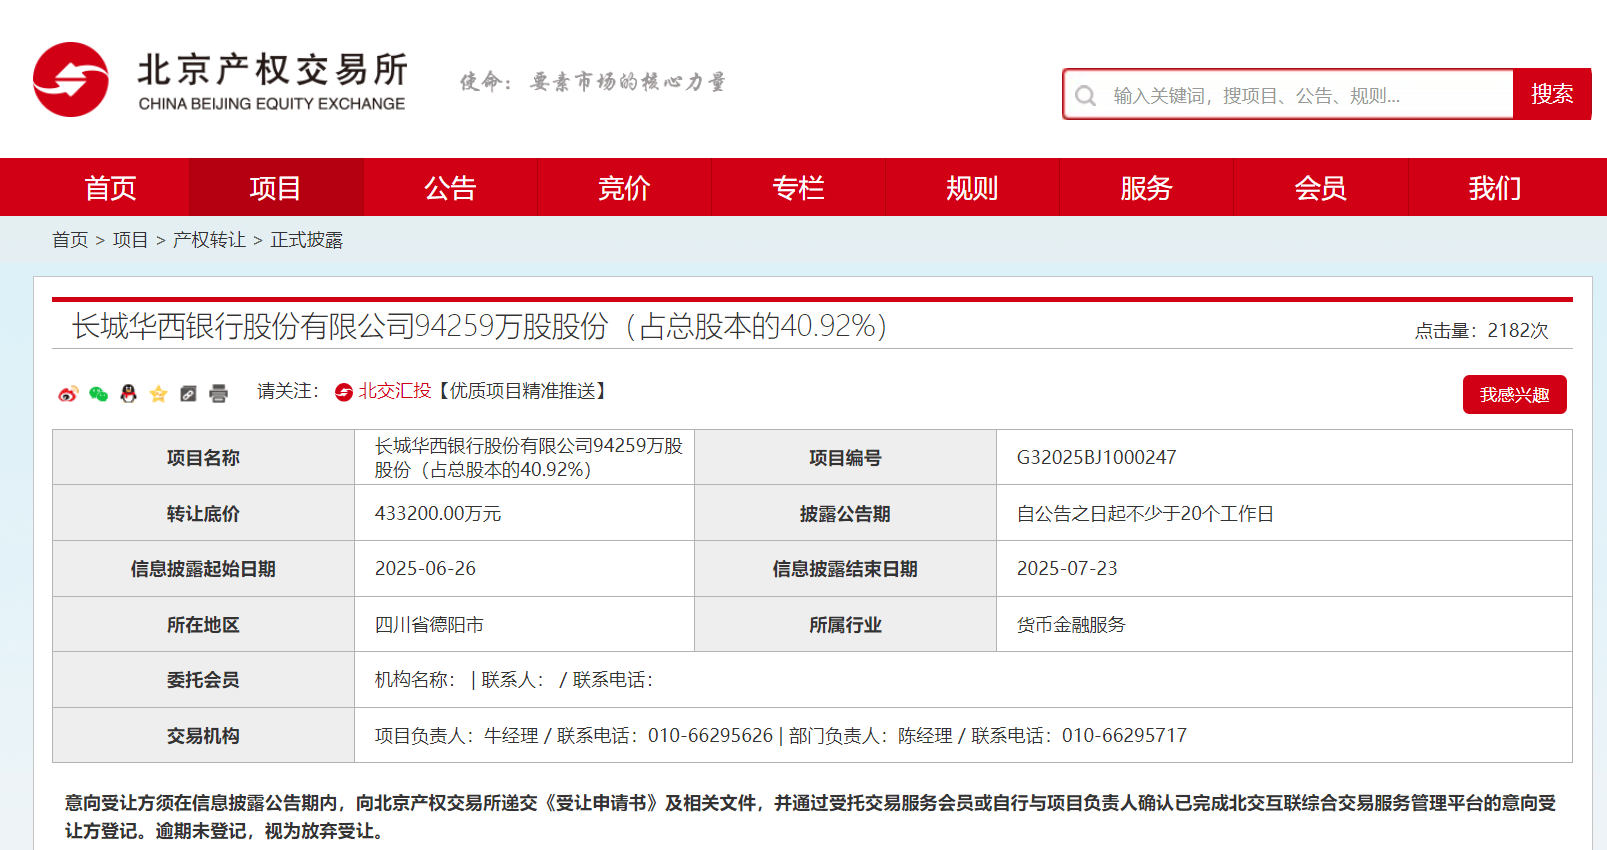The image size is (1607, 850).
Task: Click the 点击量: 2182次 counter
Action: (1481, 330)
